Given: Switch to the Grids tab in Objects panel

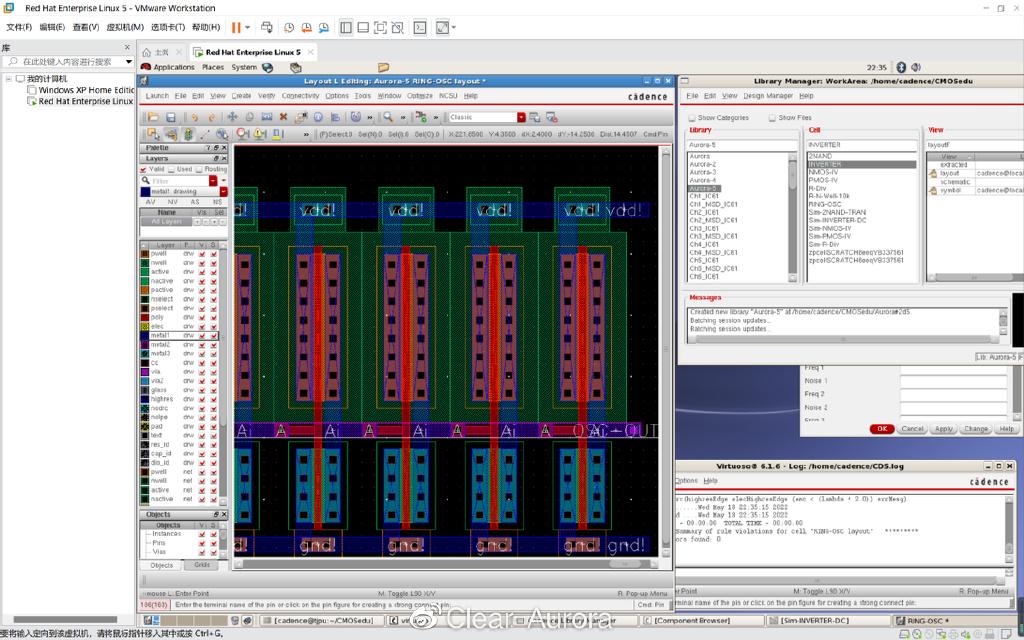Looking at the screenshot, I should pos(202,566).
